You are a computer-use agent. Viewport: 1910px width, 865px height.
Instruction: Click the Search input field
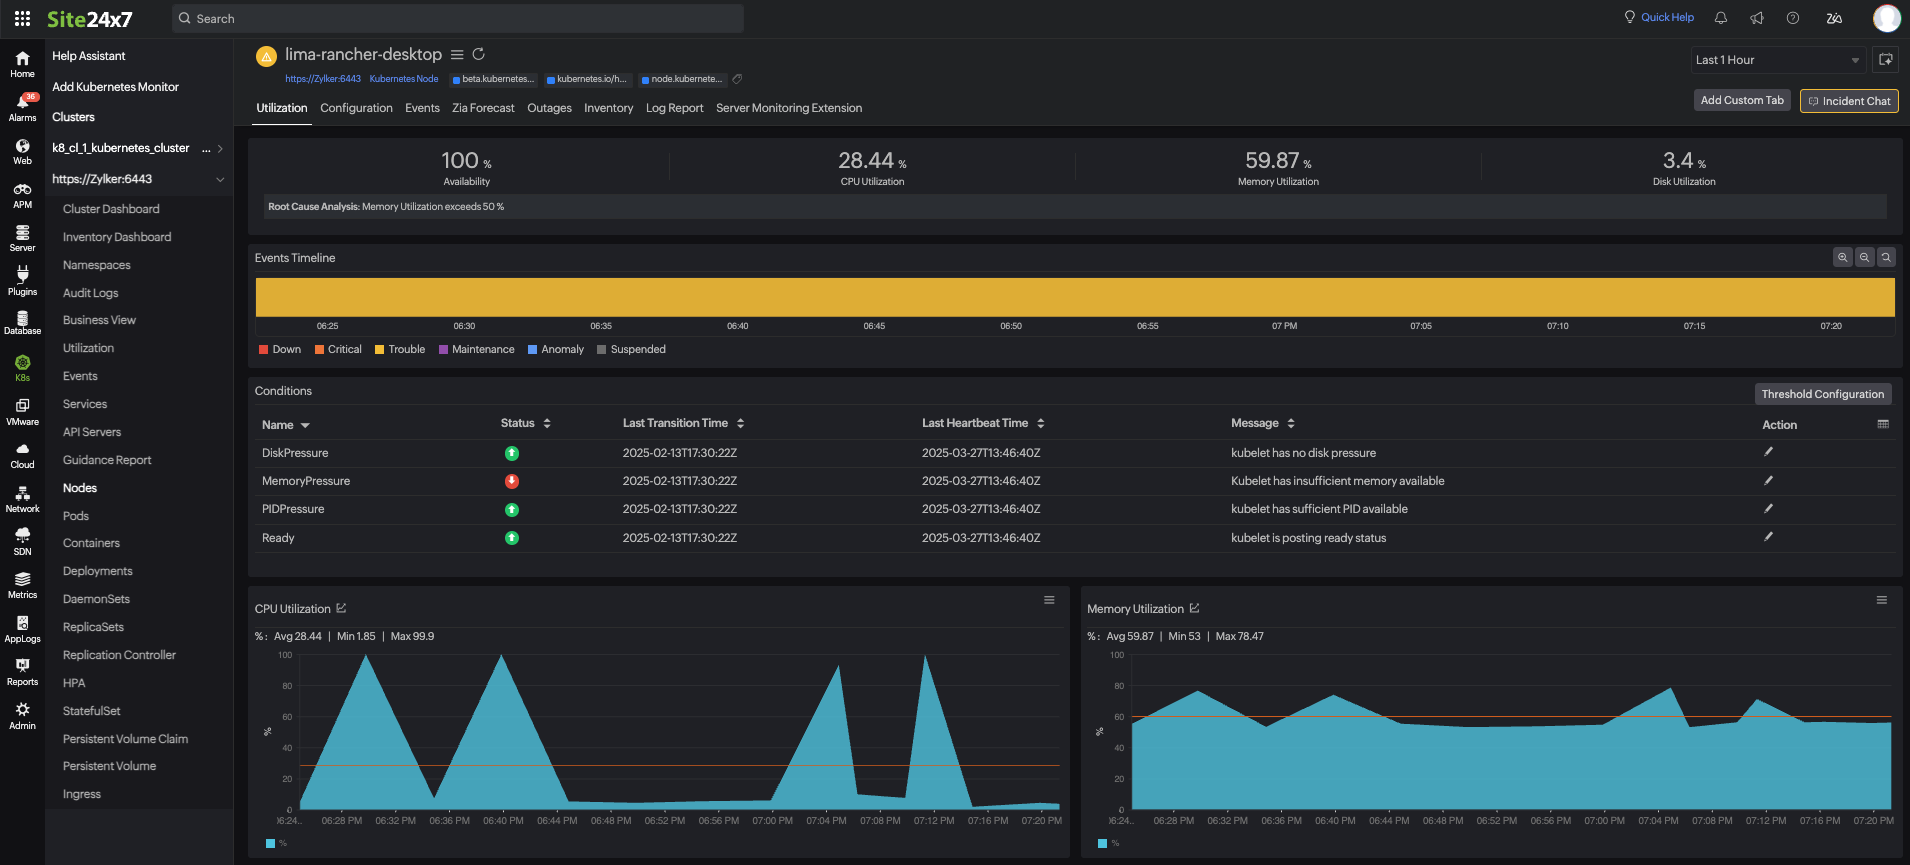pyautogui.click(x=460, y=19)
